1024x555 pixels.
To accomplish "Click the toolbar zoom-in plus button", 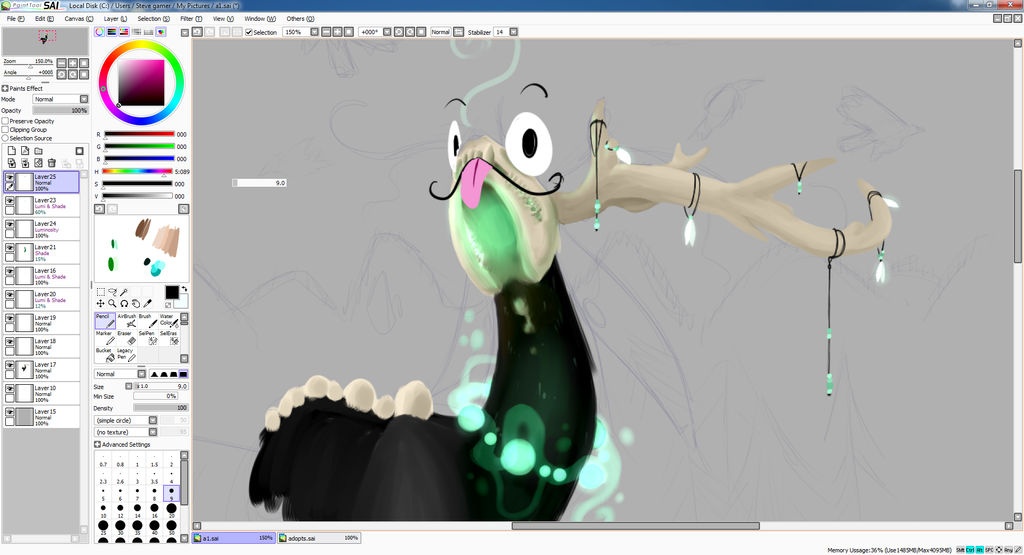I will pos(337,32).
